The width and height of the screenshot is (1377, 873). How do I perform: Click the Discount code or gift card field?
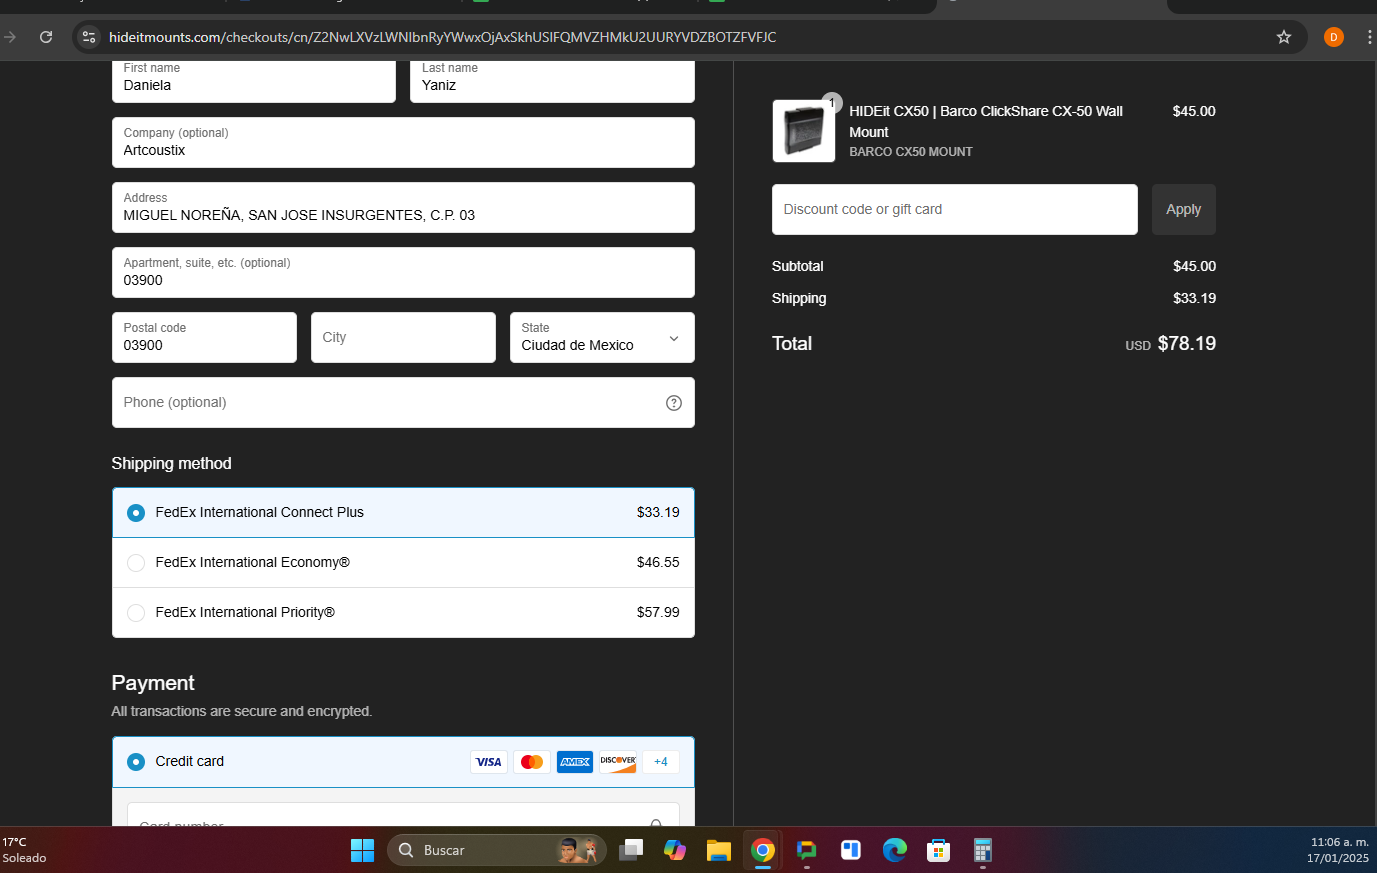955,210
